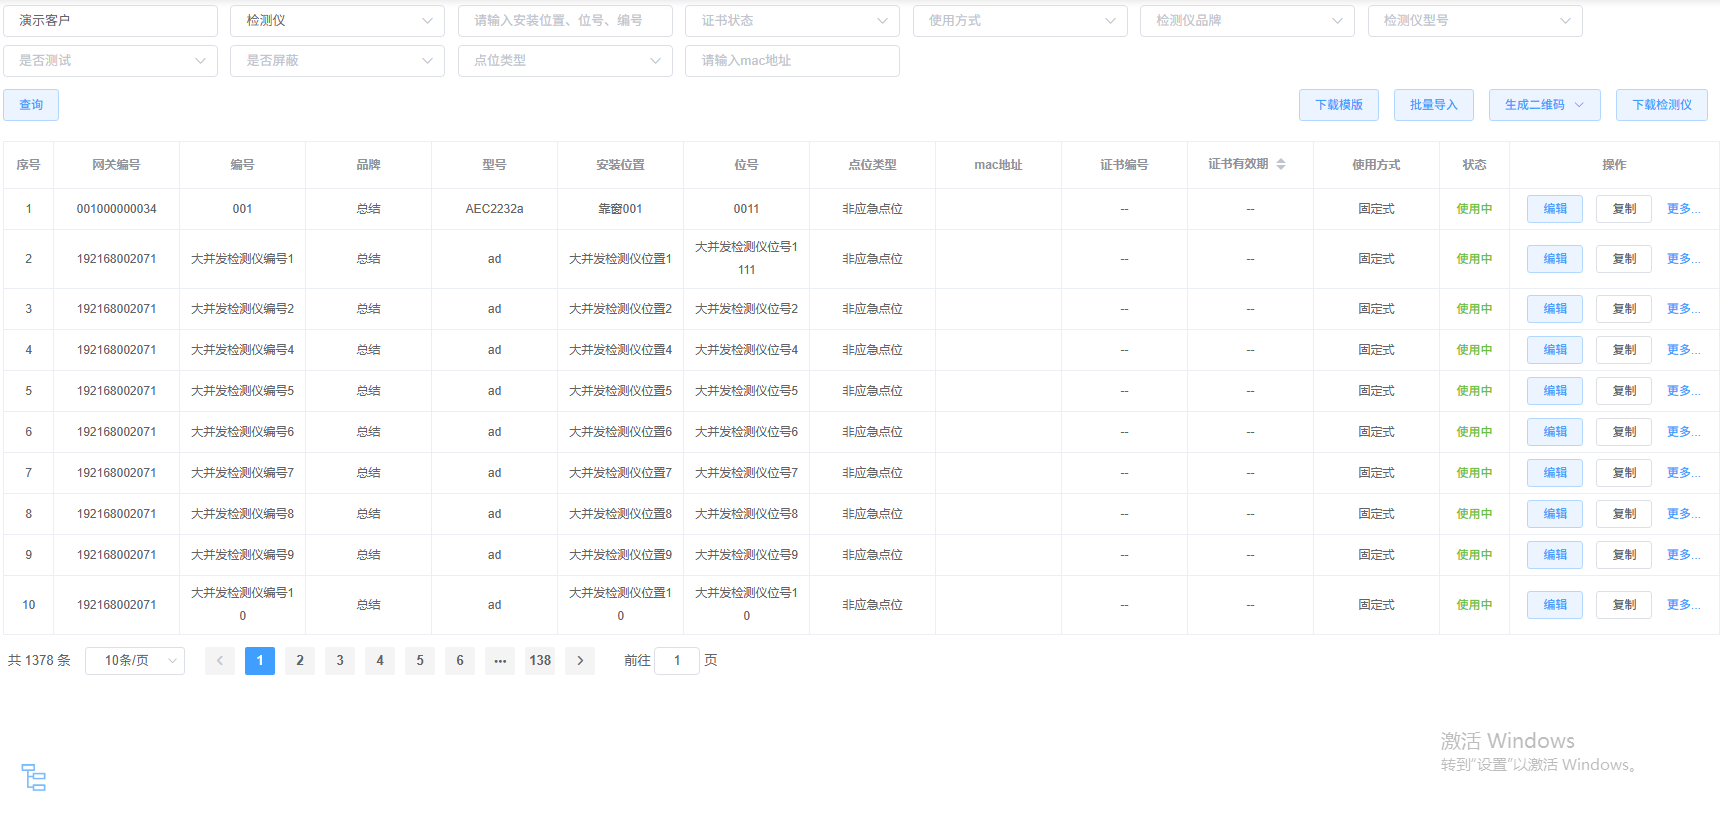Click the 查询 search button

coord(31,105)
